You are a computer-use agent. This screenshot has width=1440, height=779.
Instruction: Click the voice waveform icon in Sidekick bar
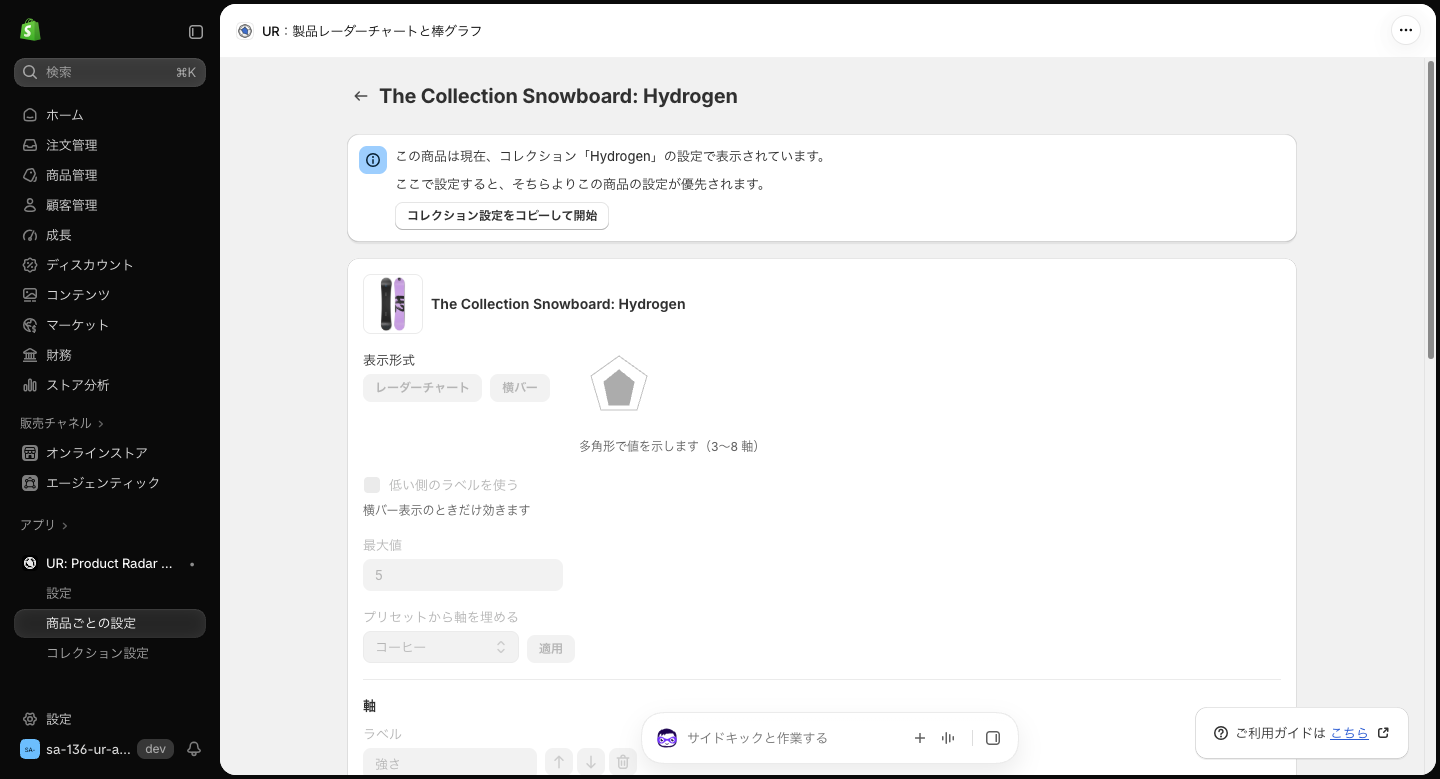click(948, 738)
